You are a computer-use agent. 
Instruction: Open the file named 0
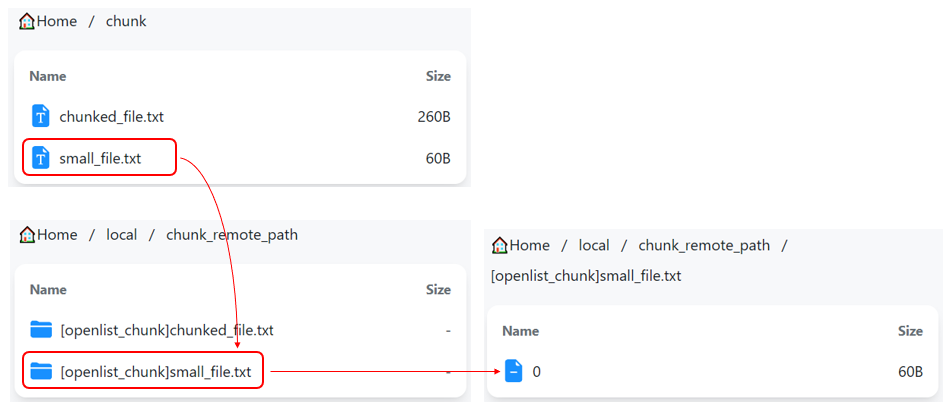pos(537,372)
